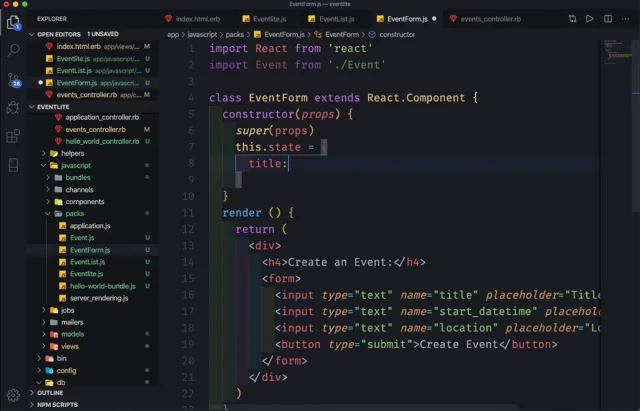Click the constructor breadcrumb item
This screenshot has width=640, height=411.
(397, 34)
